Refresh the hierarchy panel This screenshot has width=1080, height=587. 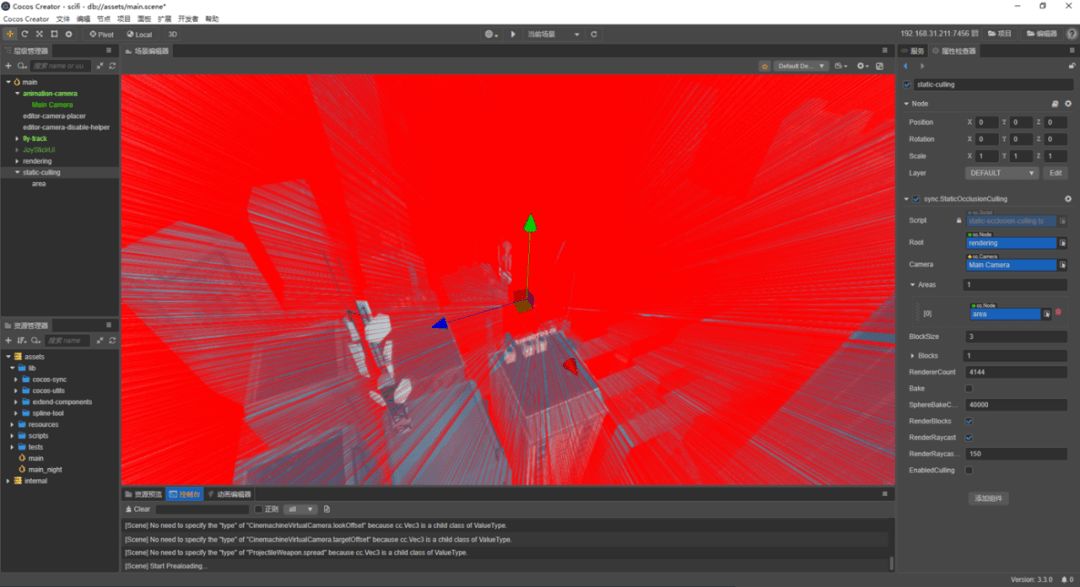[x=112, y=66]
